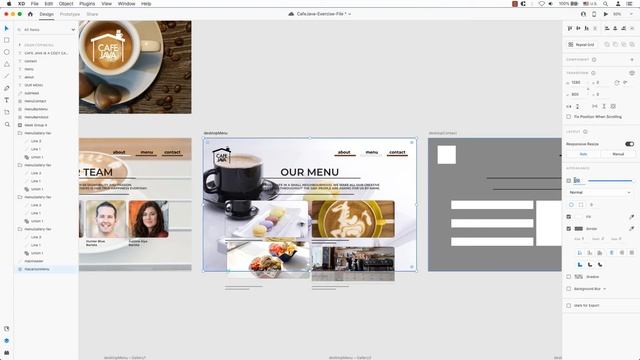This screenshot has width=640, height=360.
Task: Click the Fill eyedropper icon
Action: pyautogui.click(x=631, y=217)
